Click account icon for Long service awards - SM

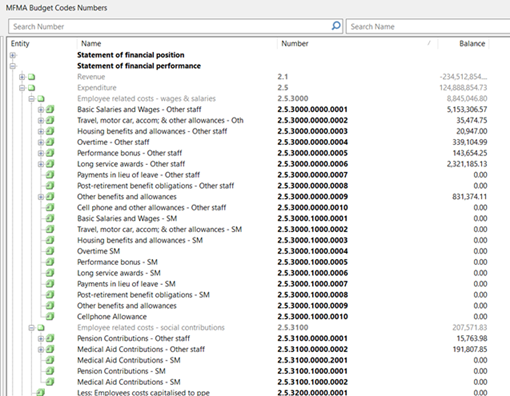50,273
